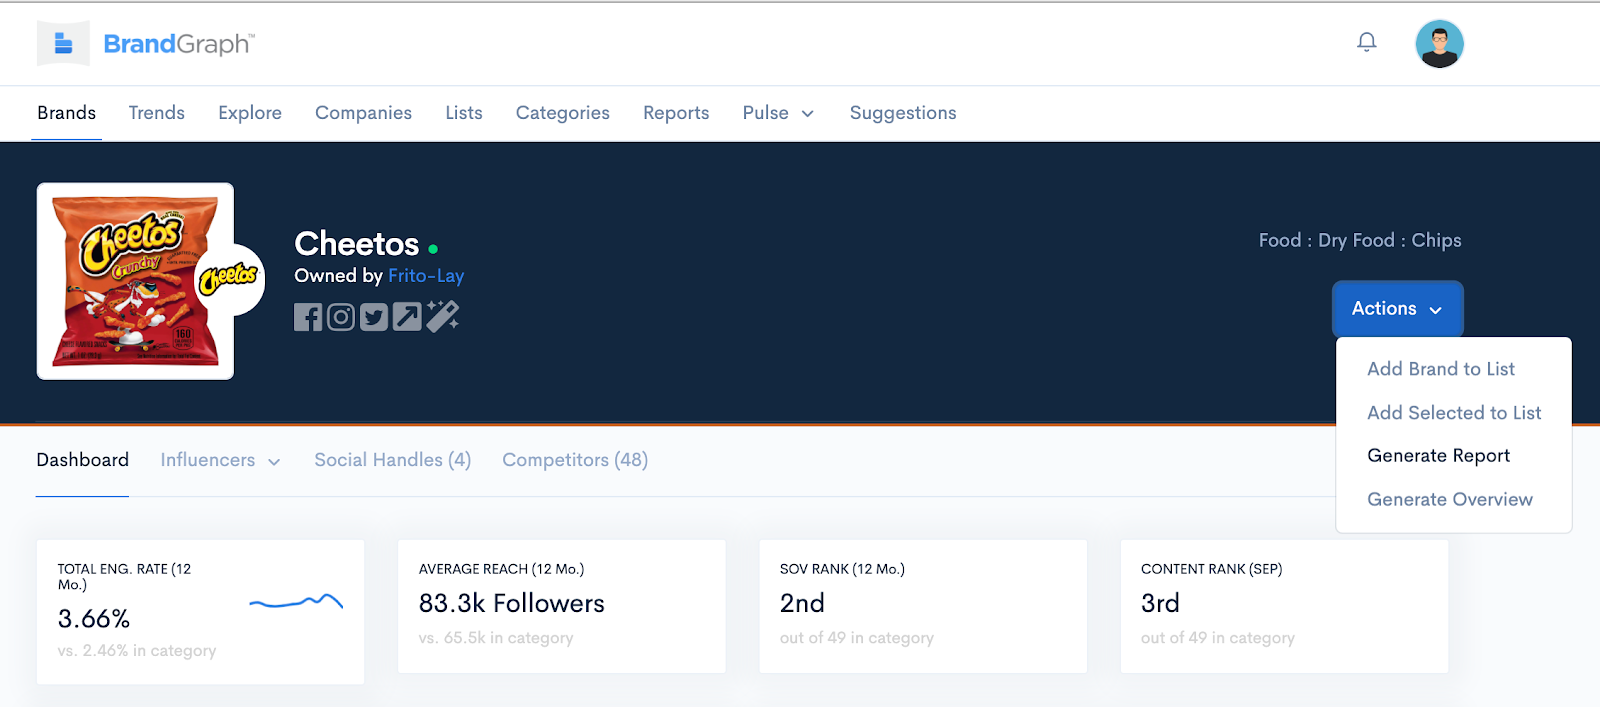Screen dimensions: 1600x707
Task: Click the Average Reach card title
Action: pos(501,569)
